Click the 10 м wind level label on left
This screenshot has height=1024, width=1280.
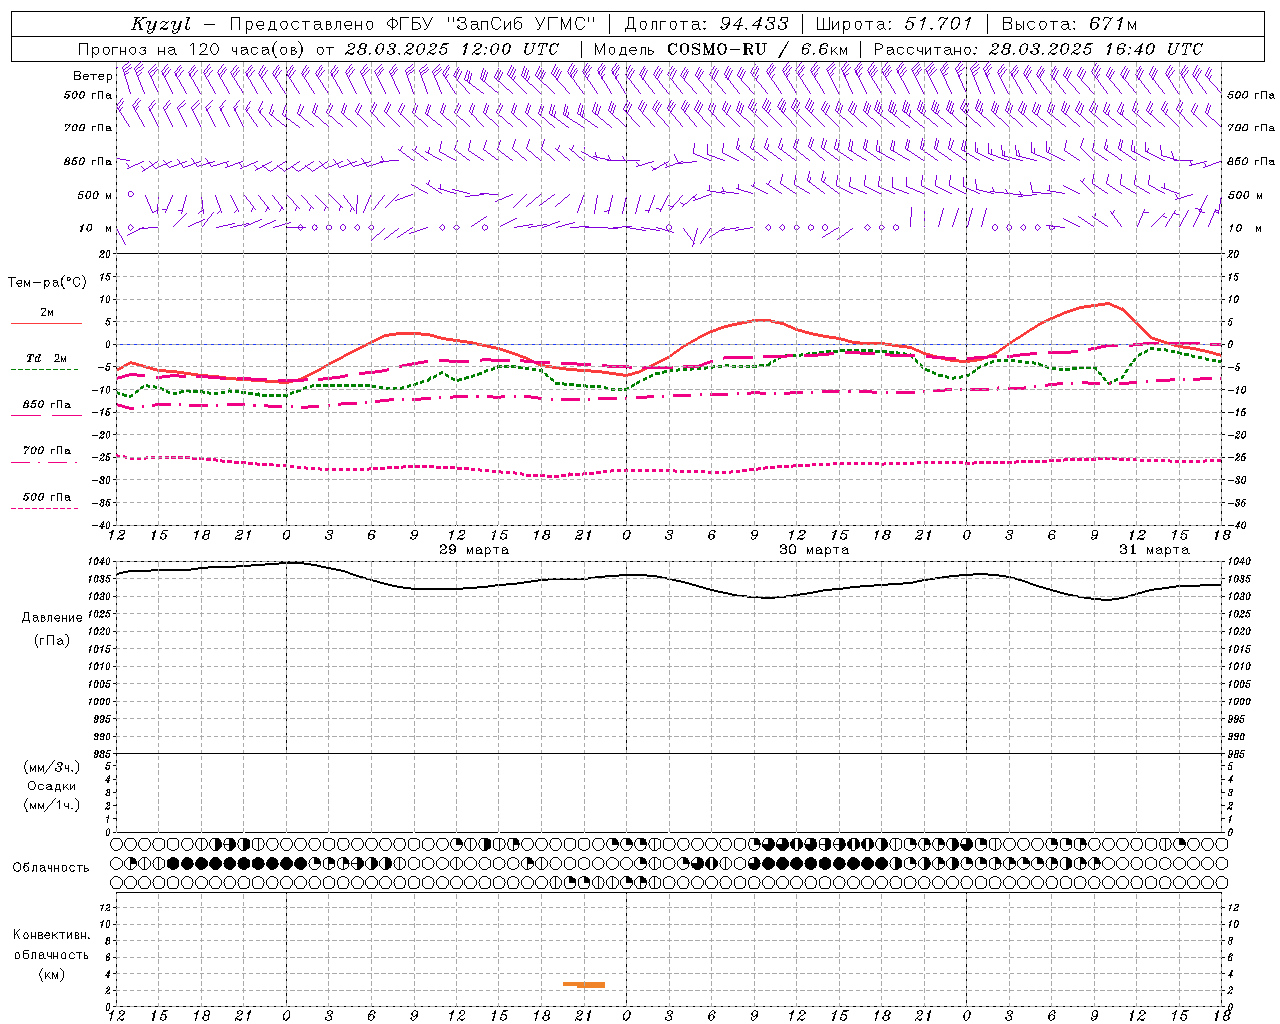[95, 228]
